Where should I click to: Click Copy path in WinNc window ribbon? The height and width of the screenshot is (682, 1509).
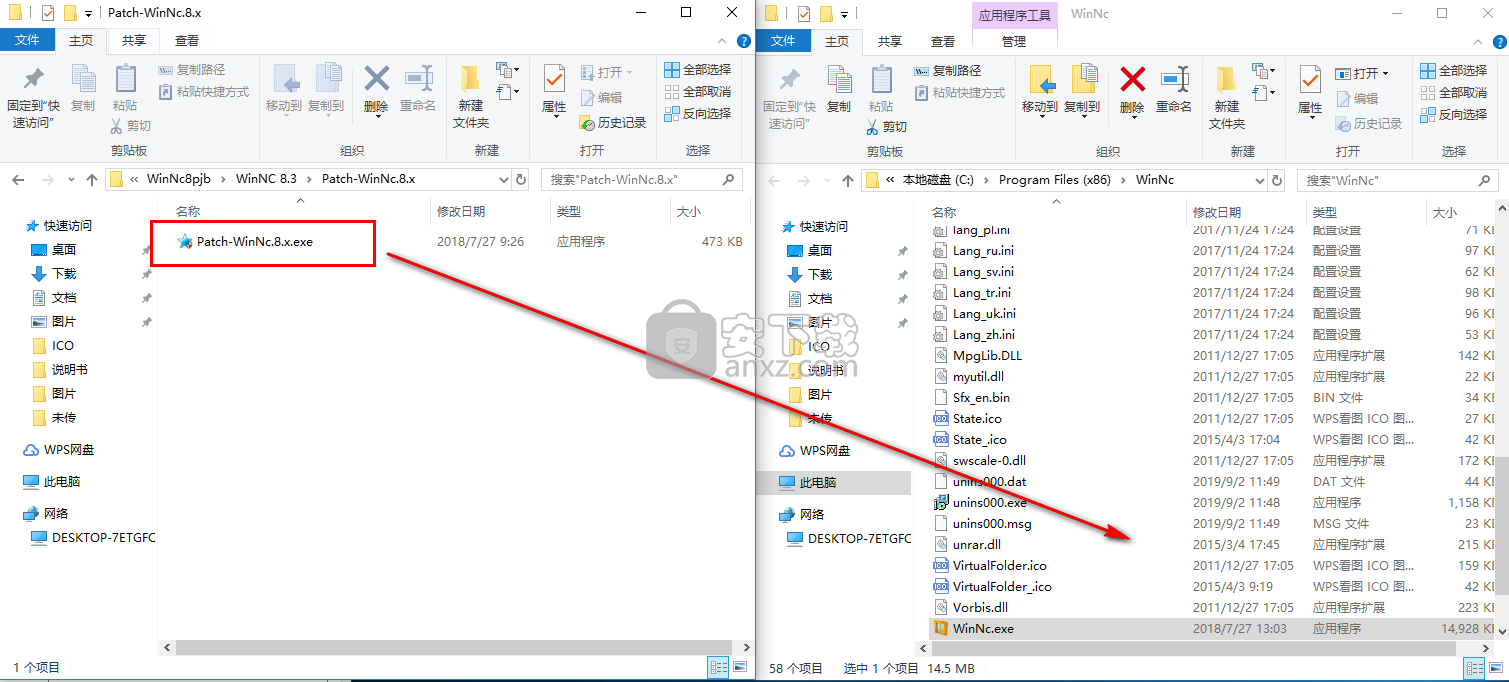pos(949,71)
